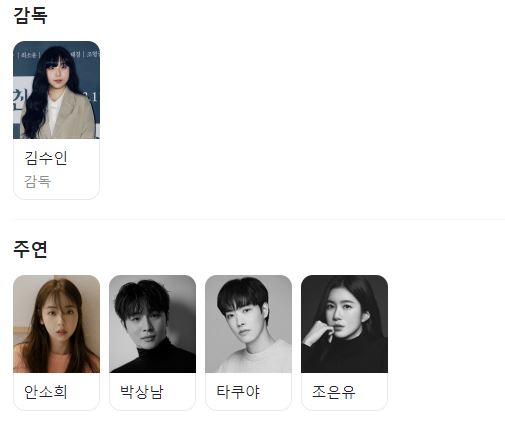Image resolution: width=505 pixels, height=424 pixels.
Task: Select the 김수인 director card
Action: 56,120
